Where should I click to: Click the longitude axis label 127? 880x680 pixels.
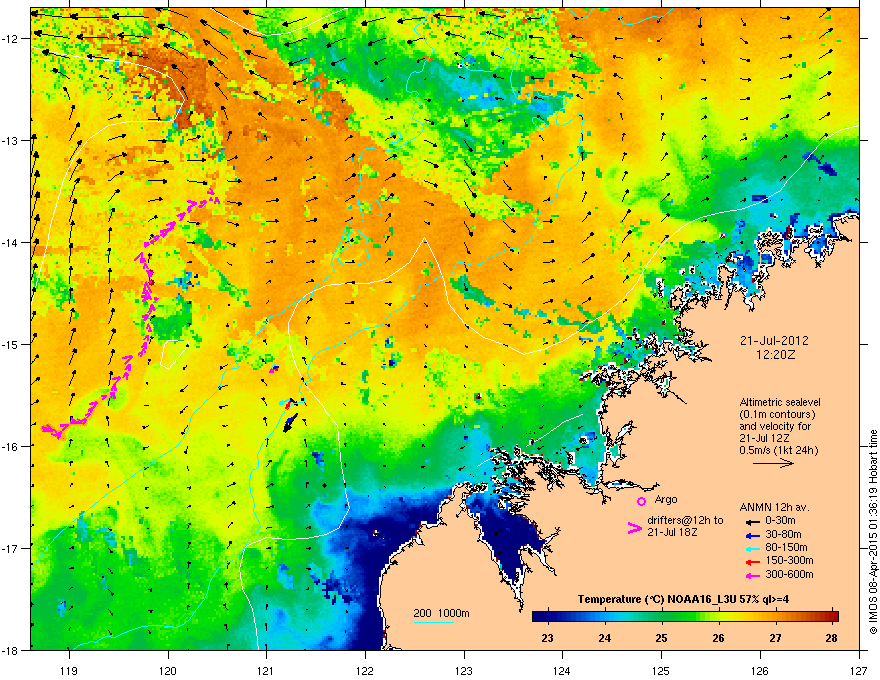859,670
